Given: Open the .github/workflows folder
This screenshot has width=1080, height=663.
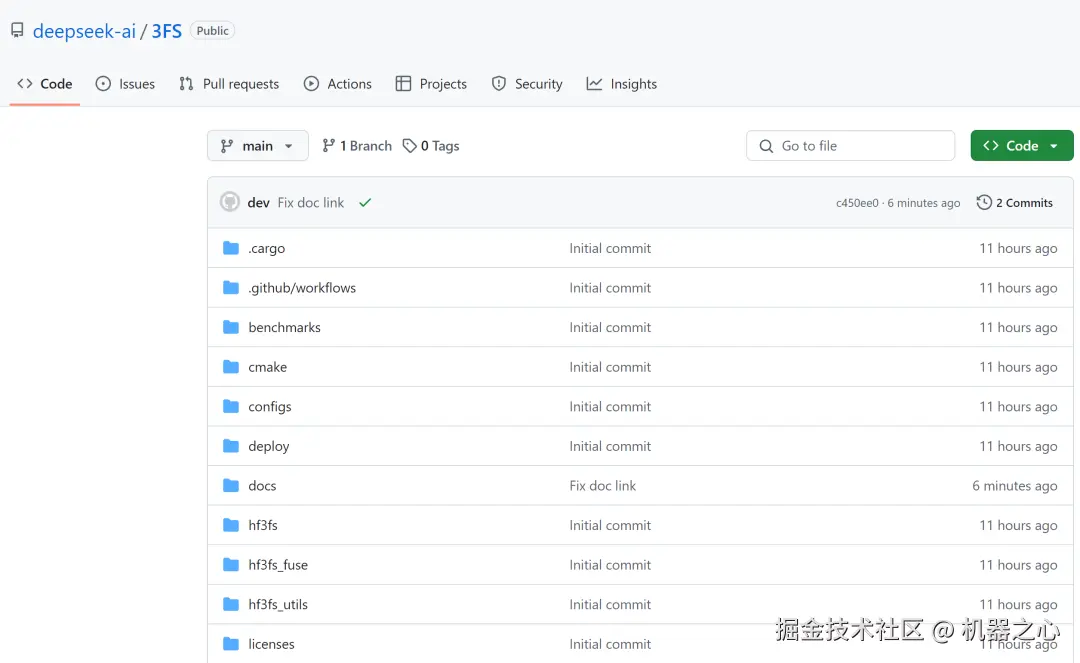Looking at the screenshot, I should tap(302, 288).
